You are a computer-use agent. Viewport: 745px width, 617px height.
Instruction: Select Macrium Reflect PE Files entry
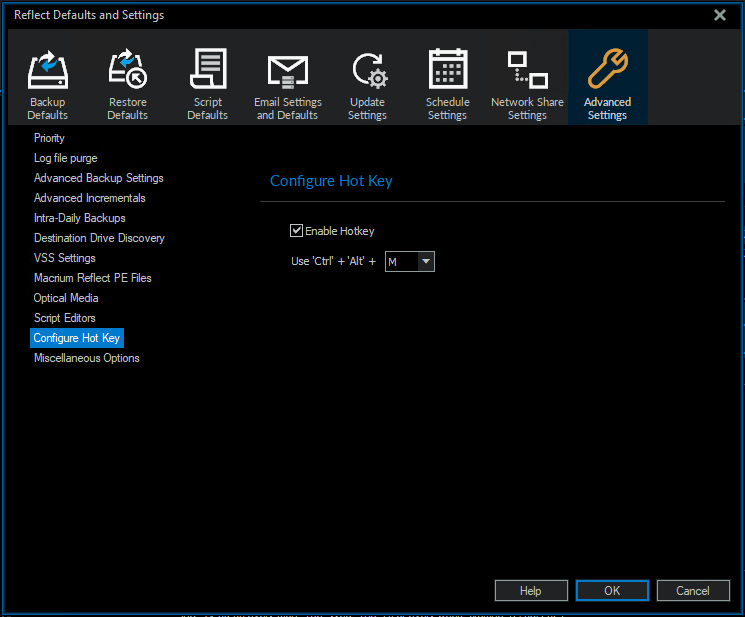pyautogui.click(x=92, y=278)
